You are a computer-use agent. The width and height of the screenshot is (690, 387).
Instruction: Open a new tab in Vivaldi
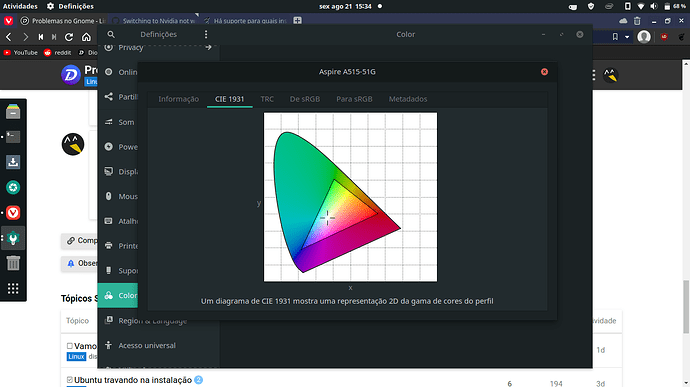coord(297,20)
